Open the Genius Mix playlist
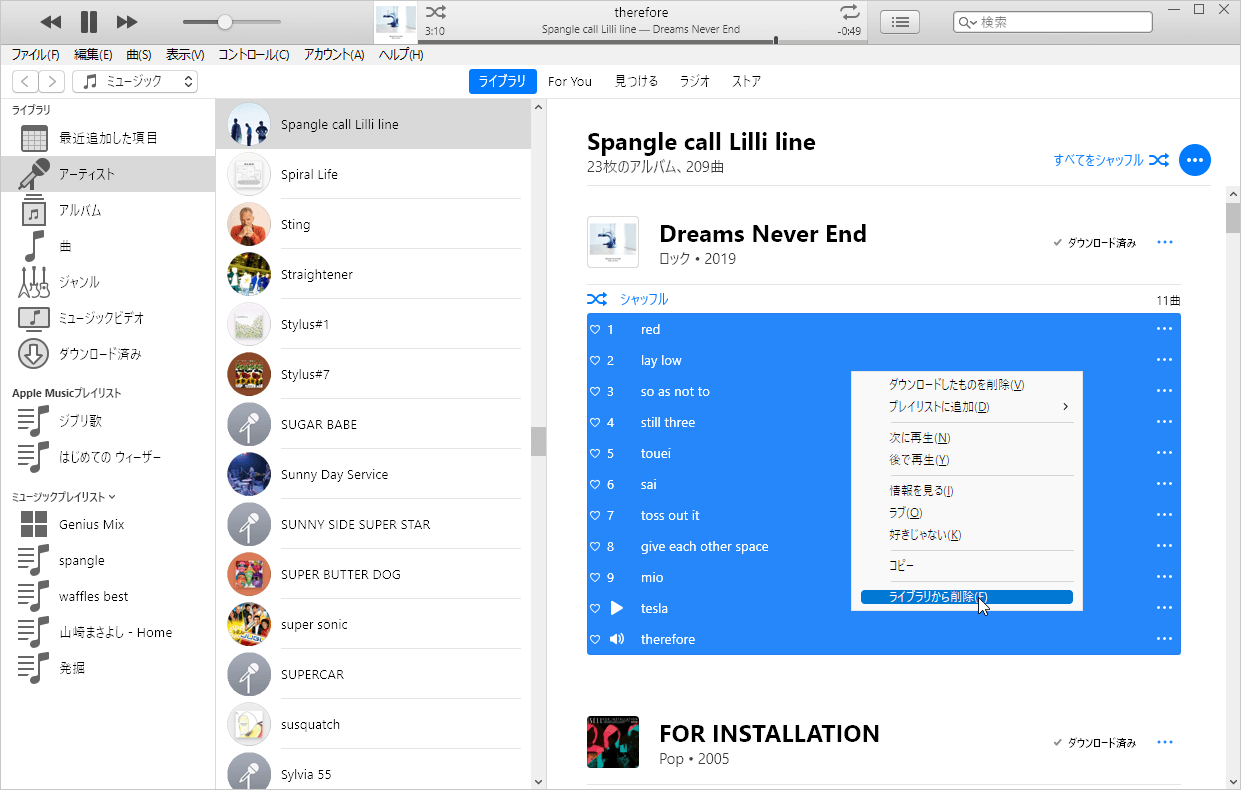This screenshot has width=1241, height=790. point(108,524)
